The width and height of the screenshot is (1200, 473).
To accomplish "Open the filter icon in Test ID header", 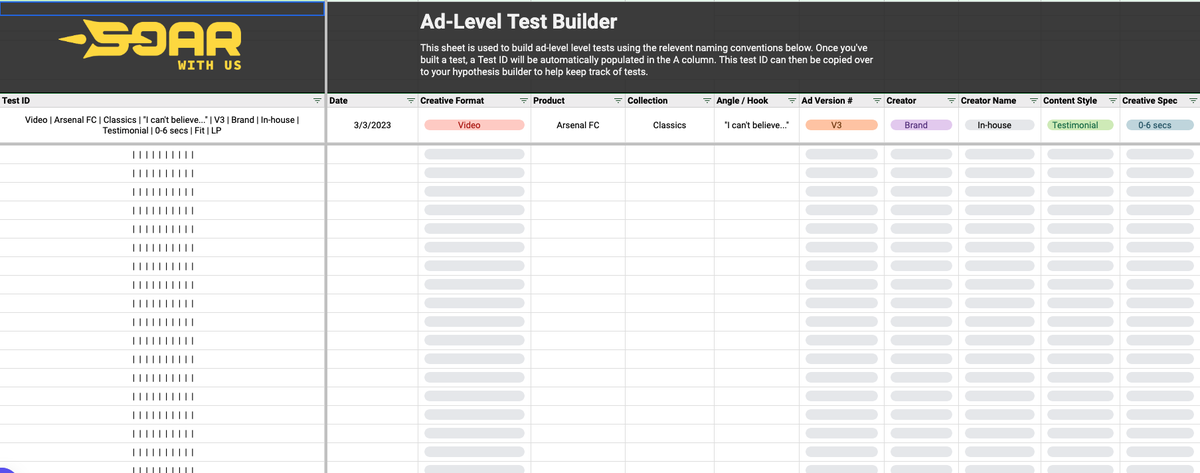I will tap(317, 101).
